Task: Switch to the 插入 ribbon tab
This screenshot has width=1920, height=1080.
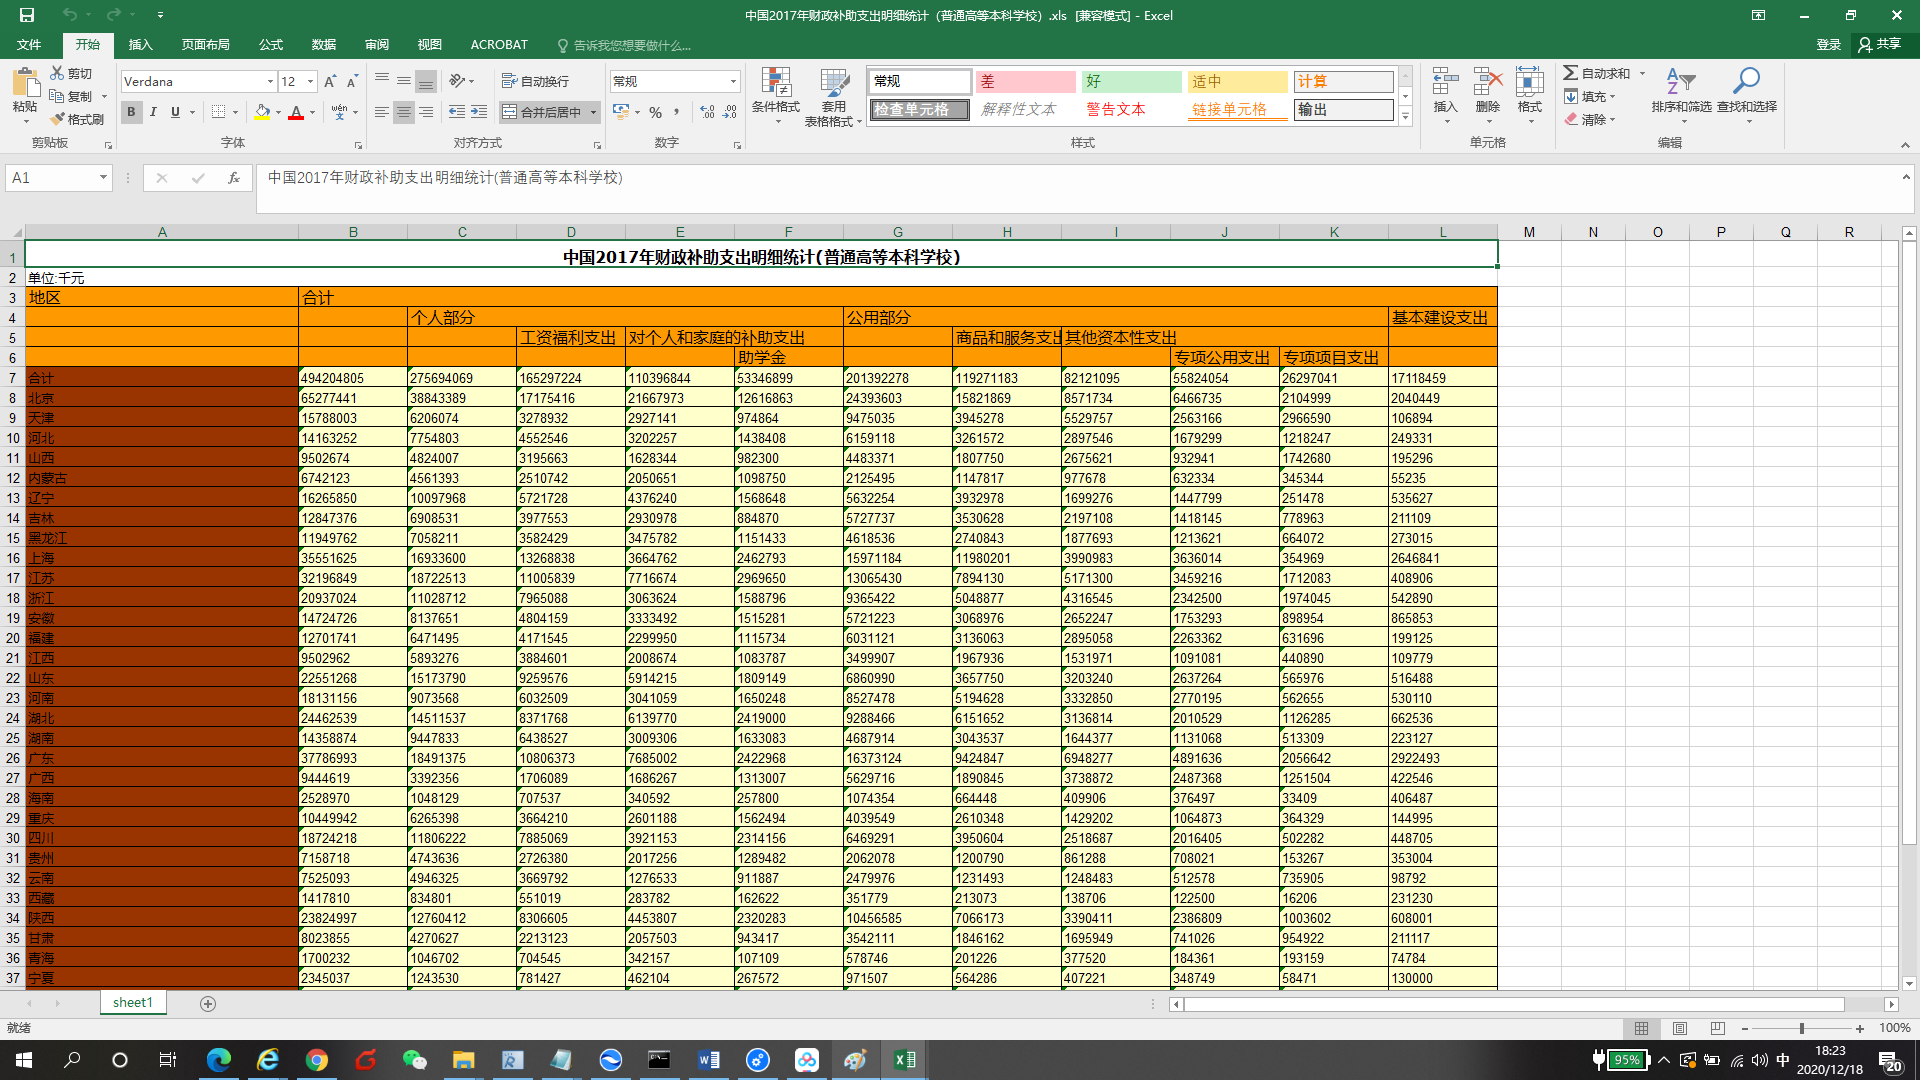Action: click(x=140, y=44)
